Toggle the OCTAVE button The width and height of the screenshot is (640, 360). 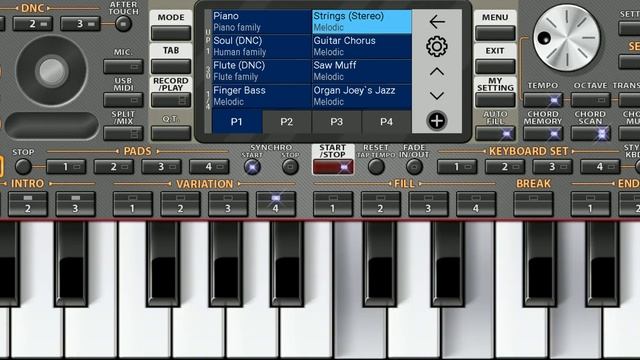tap(591, 100)
